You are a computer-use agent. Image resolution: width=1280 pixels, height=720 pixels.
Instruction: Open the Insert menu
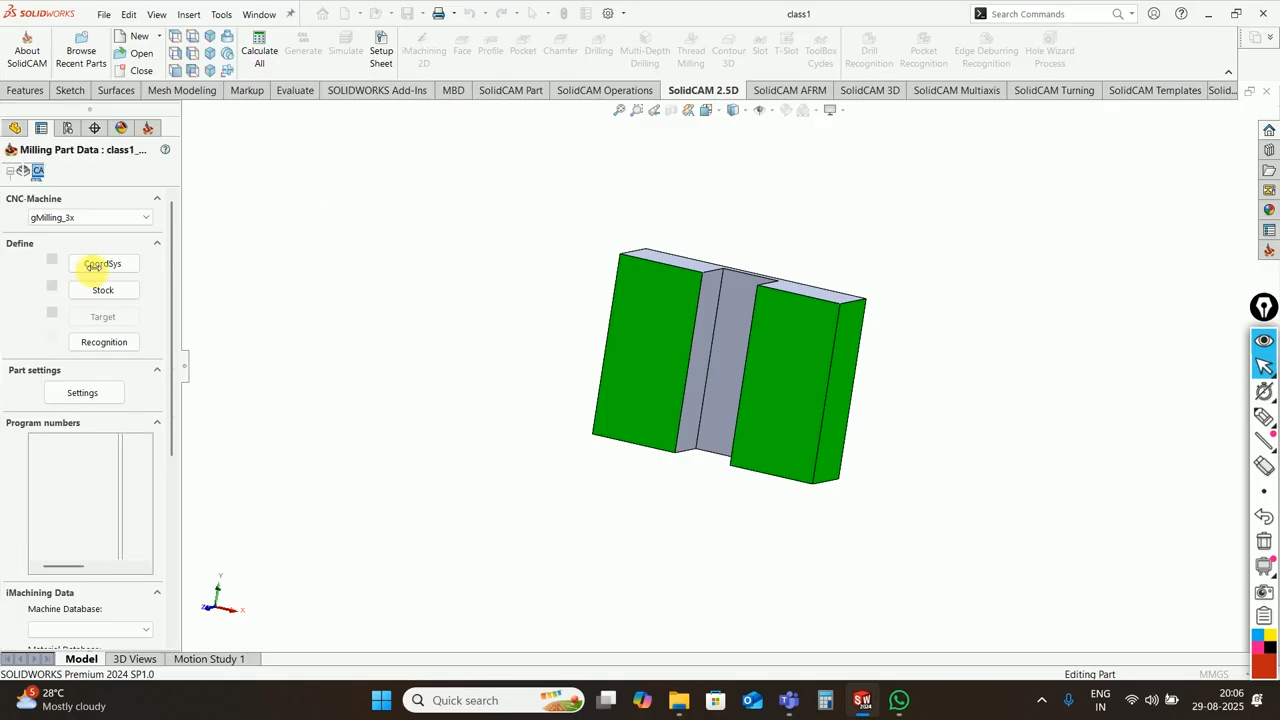(189, 15)
